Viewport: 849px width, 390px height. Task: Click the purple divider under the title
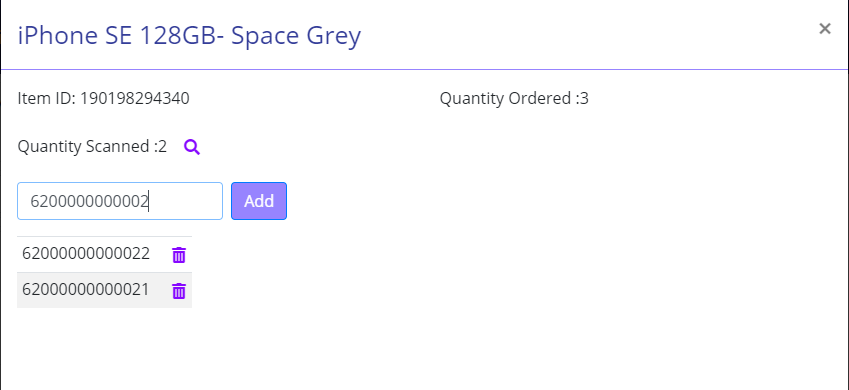tap(424, 69)
